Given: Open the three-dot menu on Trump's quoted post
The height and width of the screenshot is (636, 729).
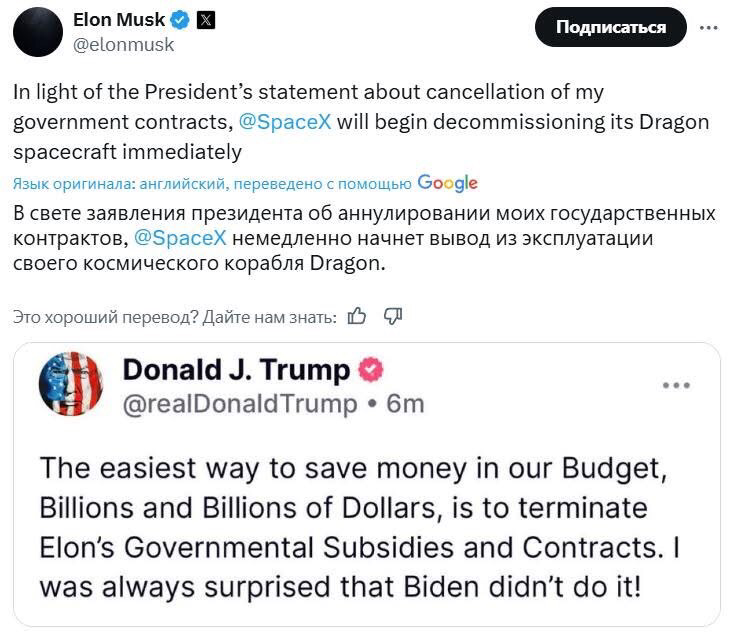Looking at the screenshot, I should (x=677, y=384).
